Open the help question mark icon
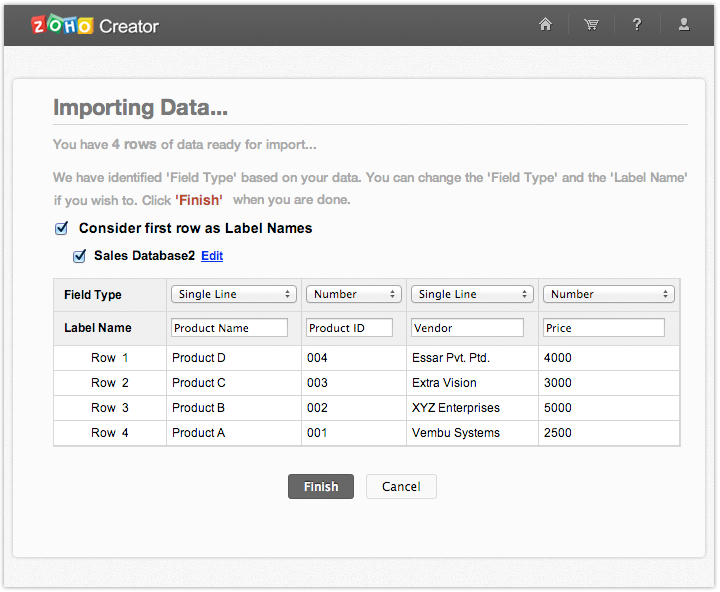This screenshot has width=720, height=592. [x=637, y=25]
